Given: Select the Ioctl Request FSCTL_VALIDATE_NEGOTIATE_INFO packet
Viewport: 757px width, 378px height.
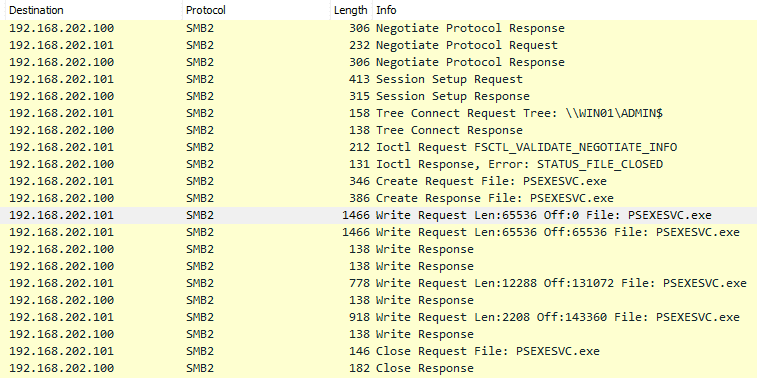Looking at the screenshot, I should tap(378, 147).
